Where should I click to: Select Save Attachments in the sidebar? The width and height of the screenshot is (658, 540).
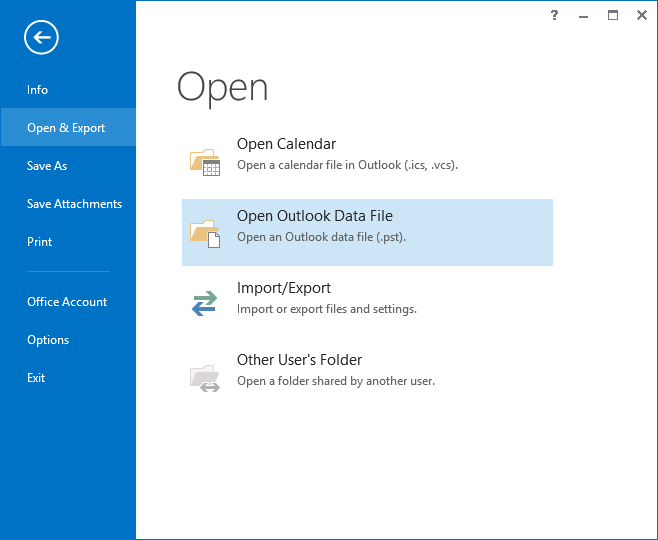point(74,204)
